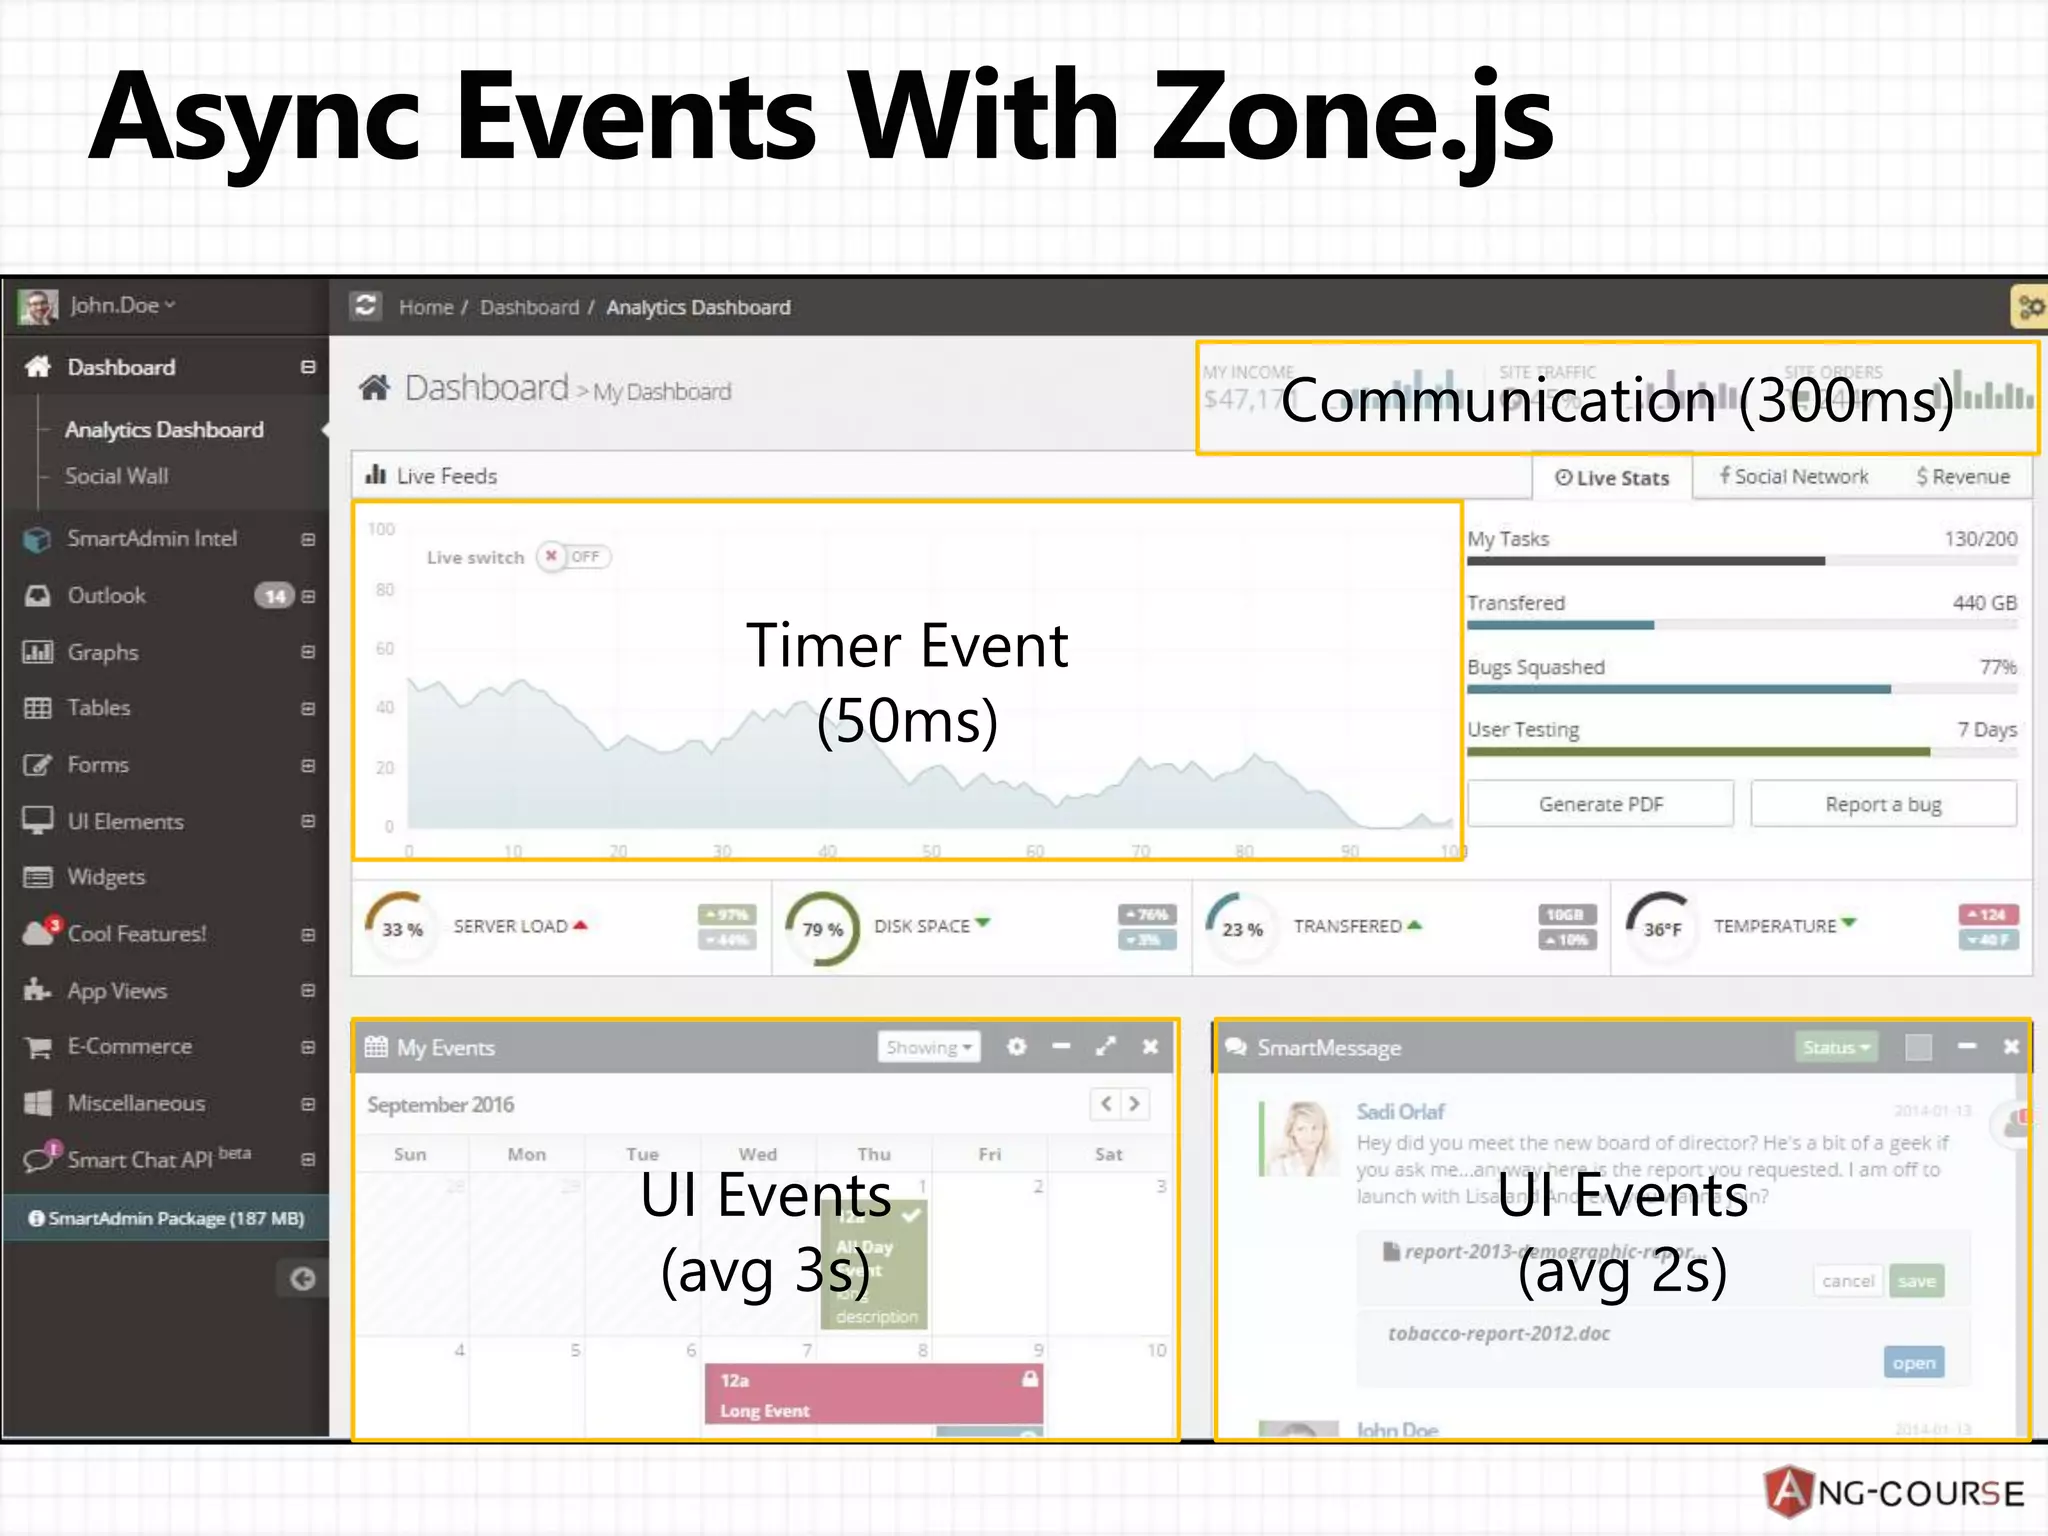The height and width of the screenshot is (1536, 2048).
Task: Click the Generate PDF button
Action: [x=1600, y=804]
